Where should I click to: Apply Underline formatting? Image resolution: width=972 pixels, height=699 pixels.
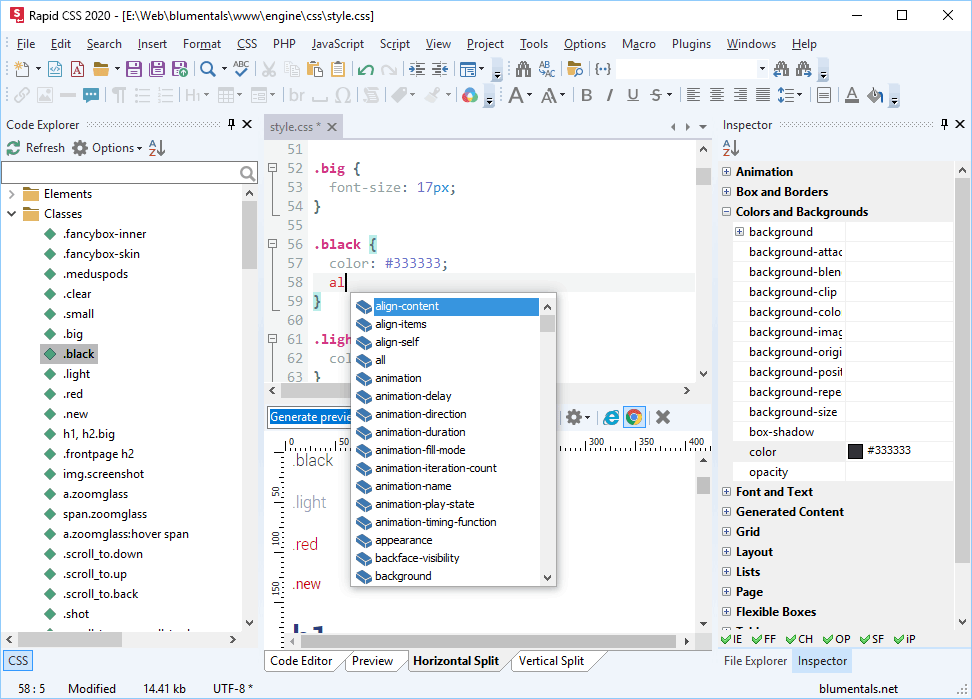[x=632, y=95]
